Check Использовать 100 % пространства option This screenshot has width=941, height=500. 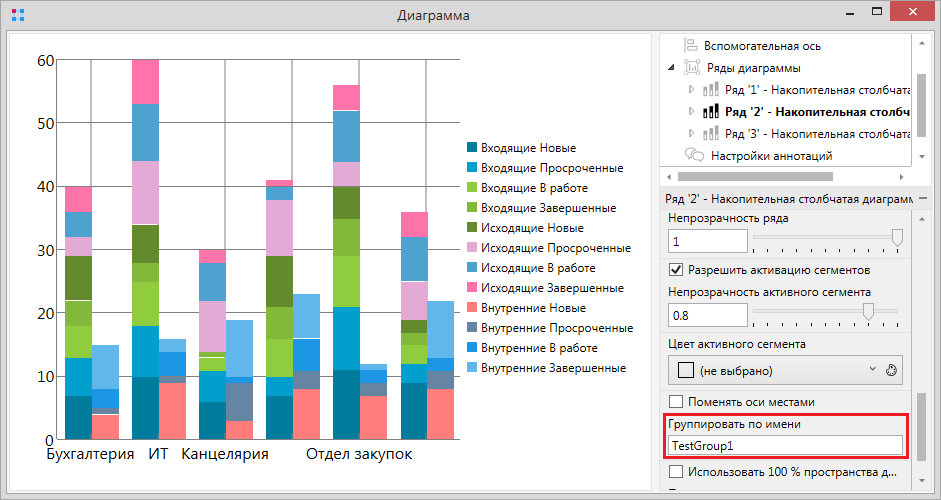pyautogui.click(x=676, y=471)
